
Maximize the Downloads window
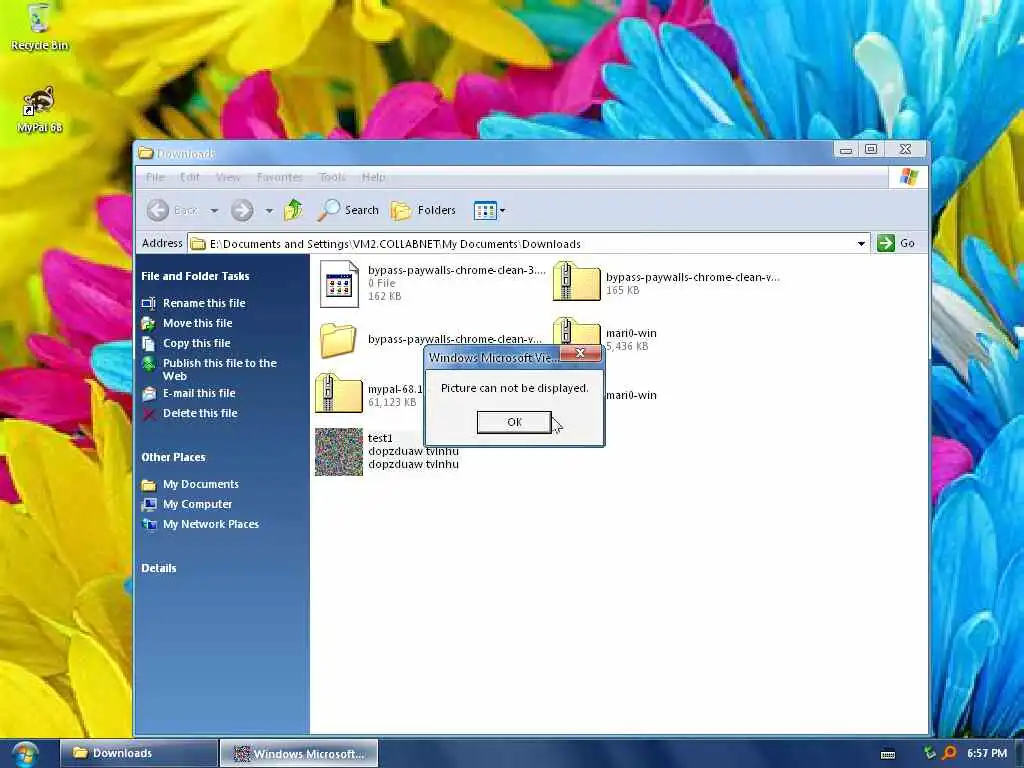click(871, 149)
